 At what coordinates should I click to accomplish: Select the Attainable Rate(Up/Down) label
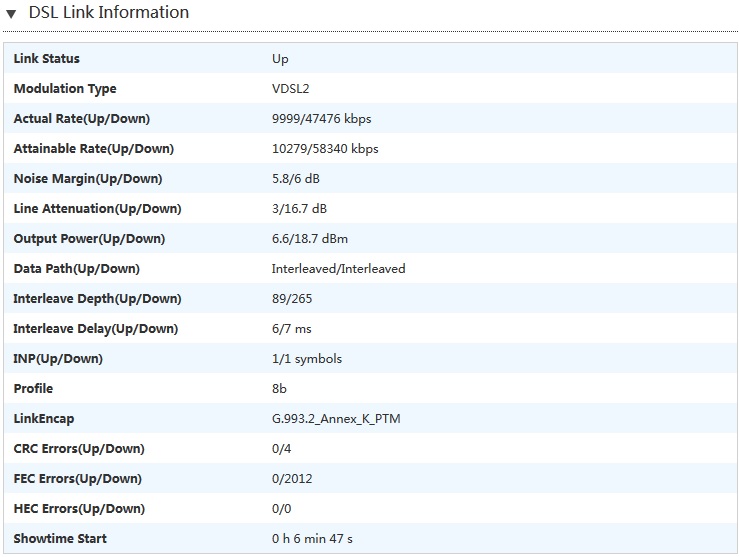click(x=93, y=149)
